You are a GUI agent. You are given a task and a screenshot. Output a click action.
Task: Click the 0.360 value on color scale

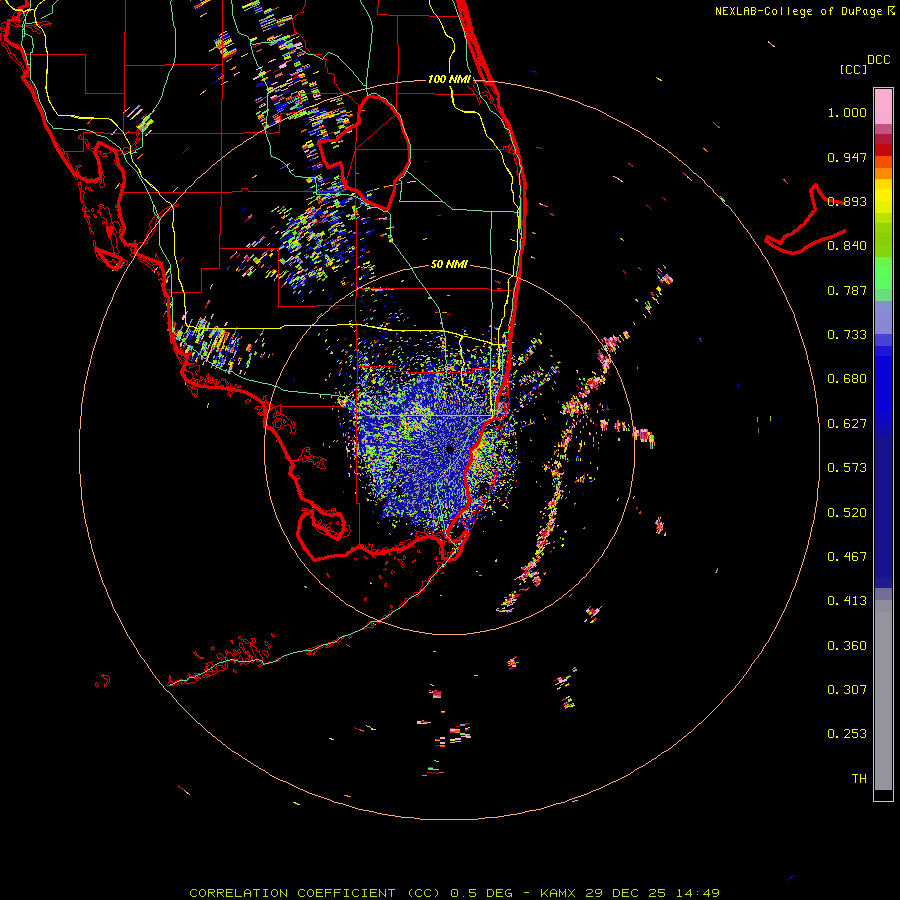pos(847,646)
